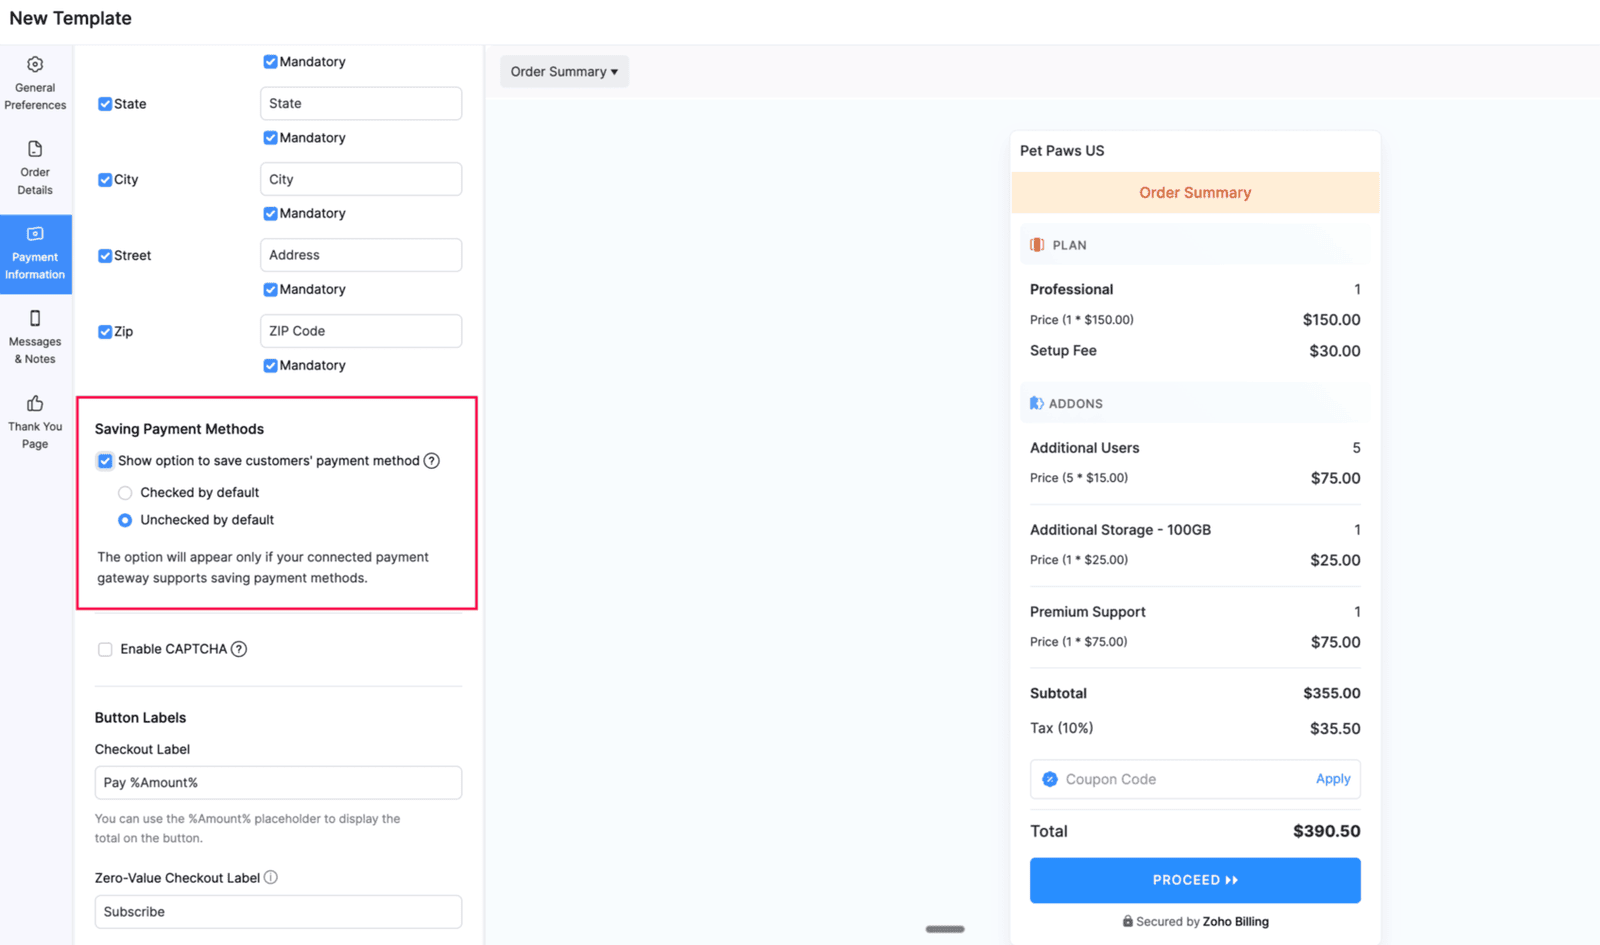
Task: Grab the preview panel drag handle
Action: pos(945,929)
